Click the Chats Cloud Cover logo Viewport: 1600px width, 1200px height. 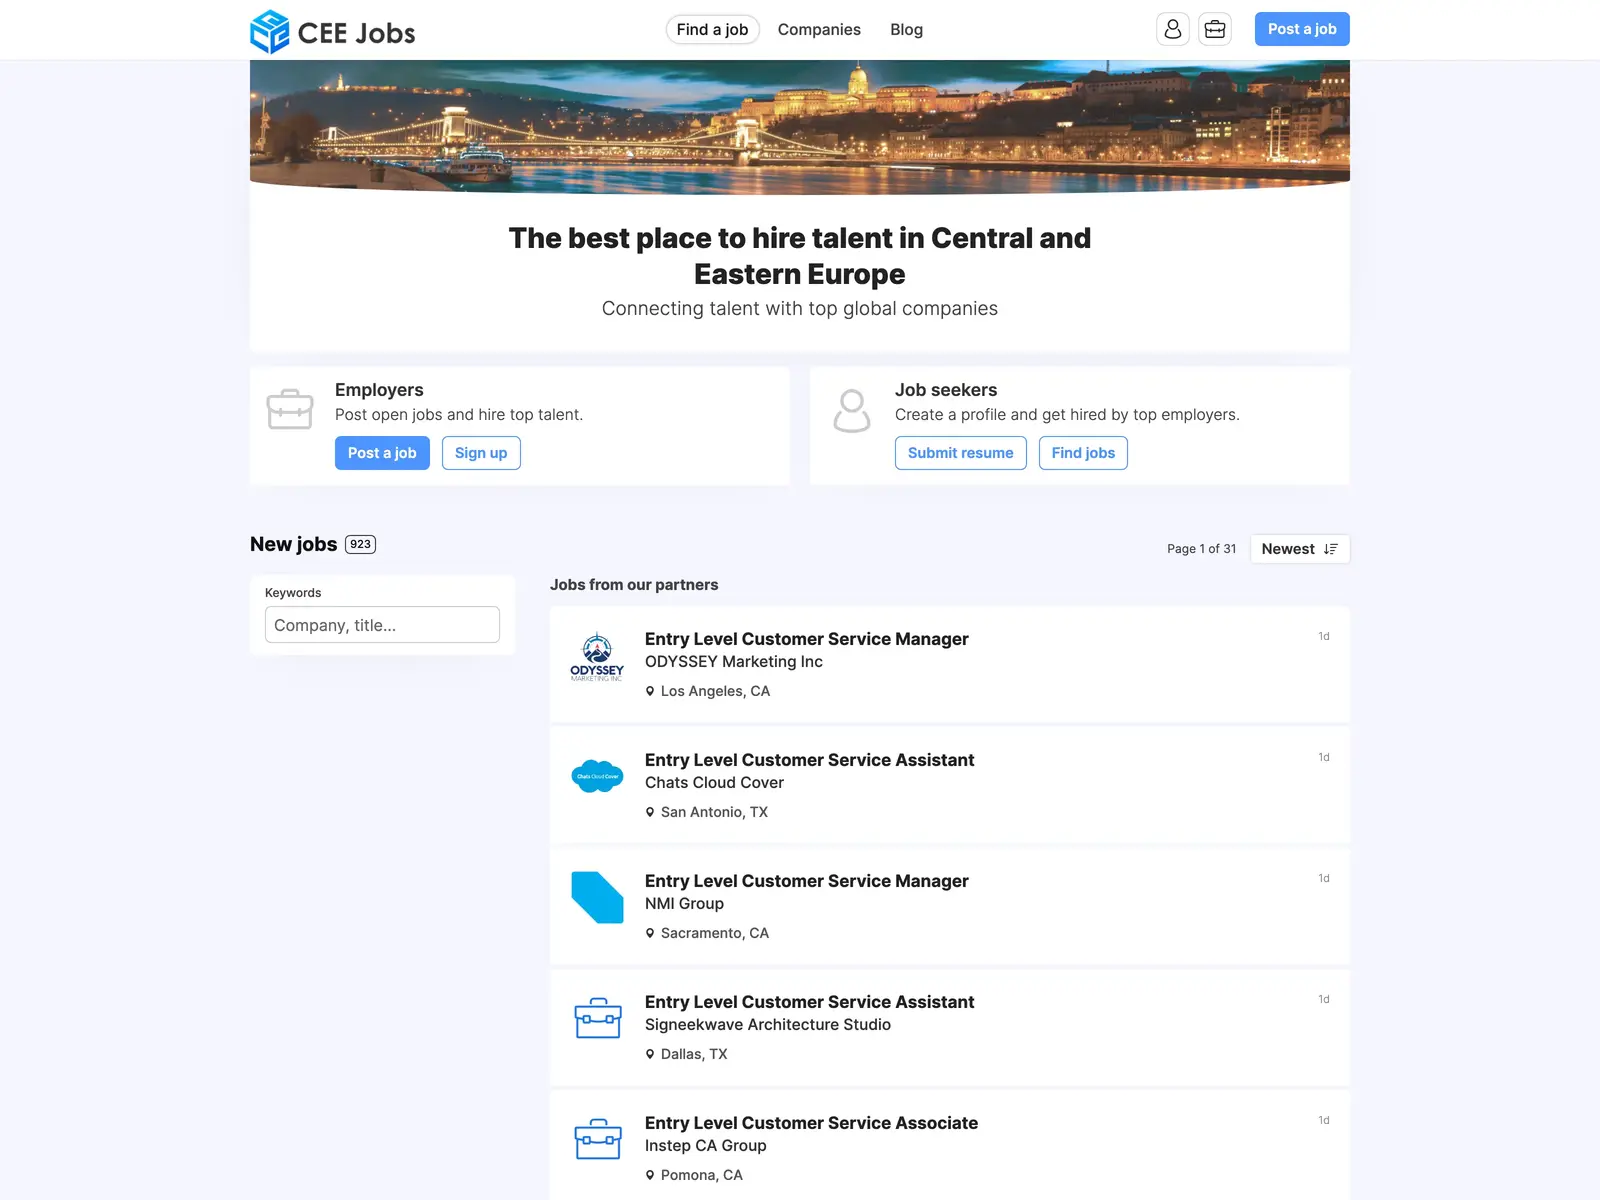tap(597, 776)
